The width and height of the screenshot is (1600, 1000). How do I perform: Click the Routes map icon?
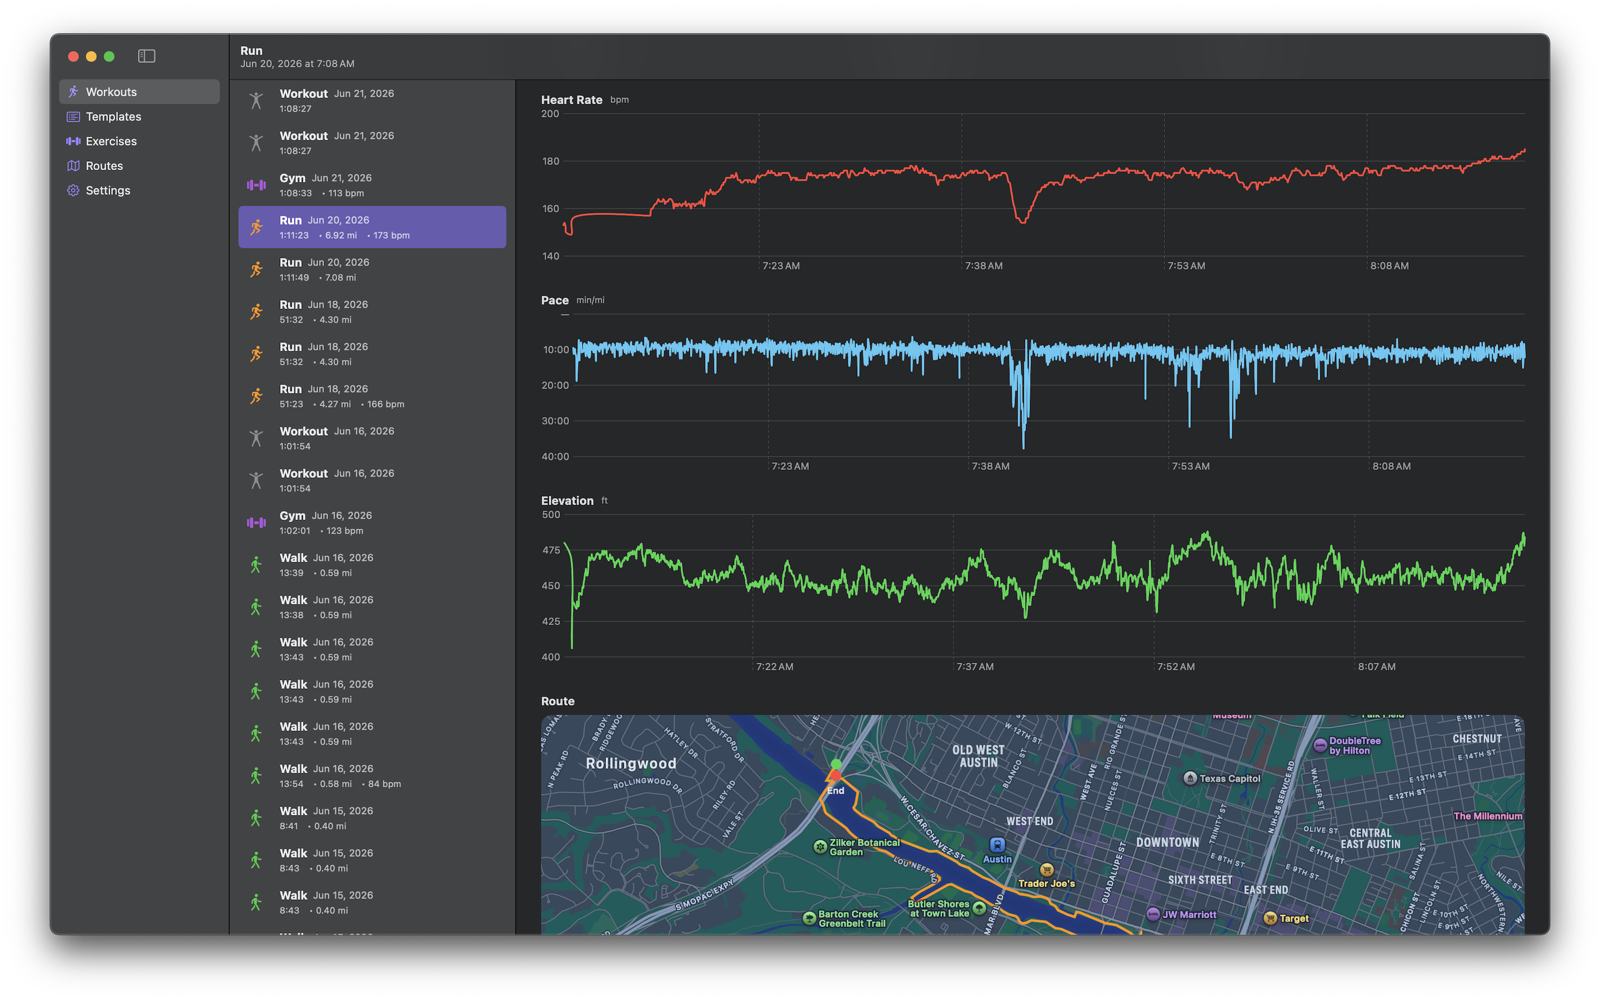point(73,166)
